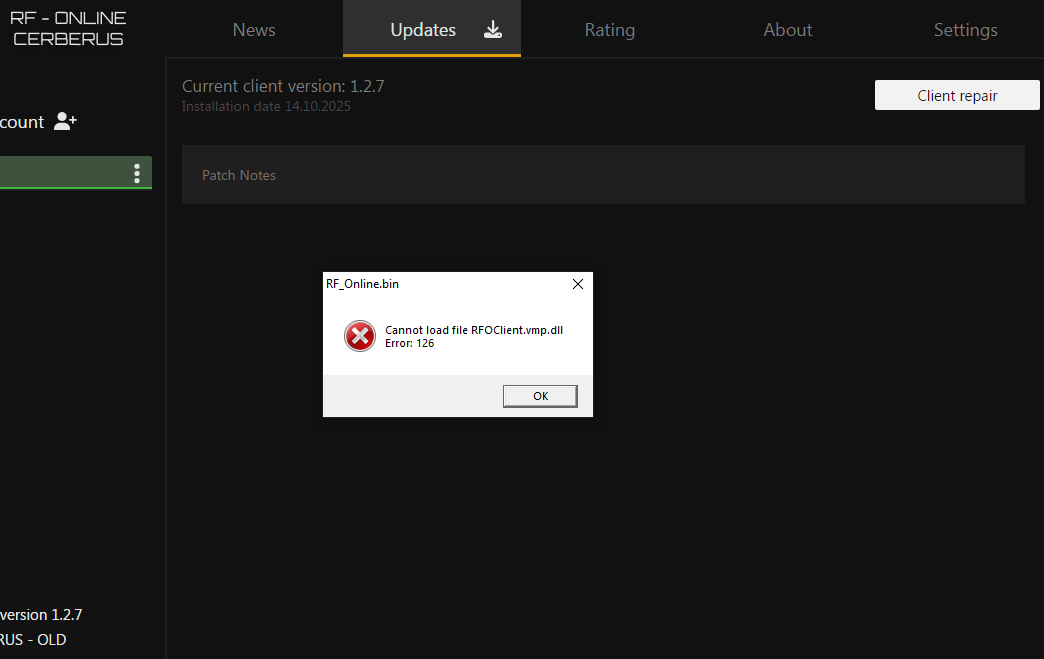Close the RF_Online.bin error dialog with X

tap(577, 284)
